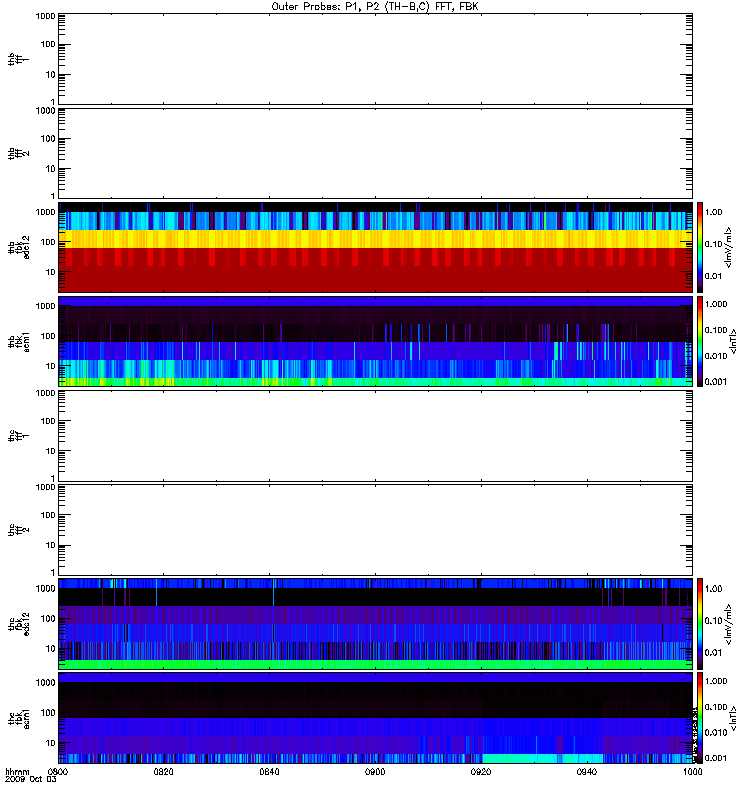Image resolution: width=750 pixels, height=800 pixels.
Task: Click the 1.000 value on thb scm1 color bar
Action: tap(716, 304)
